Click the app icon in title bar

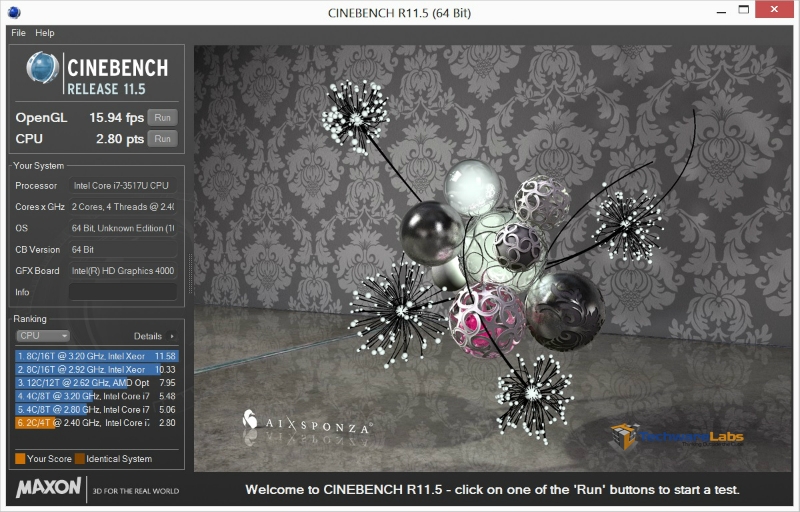pyautogui.click(x=14, y=12)
